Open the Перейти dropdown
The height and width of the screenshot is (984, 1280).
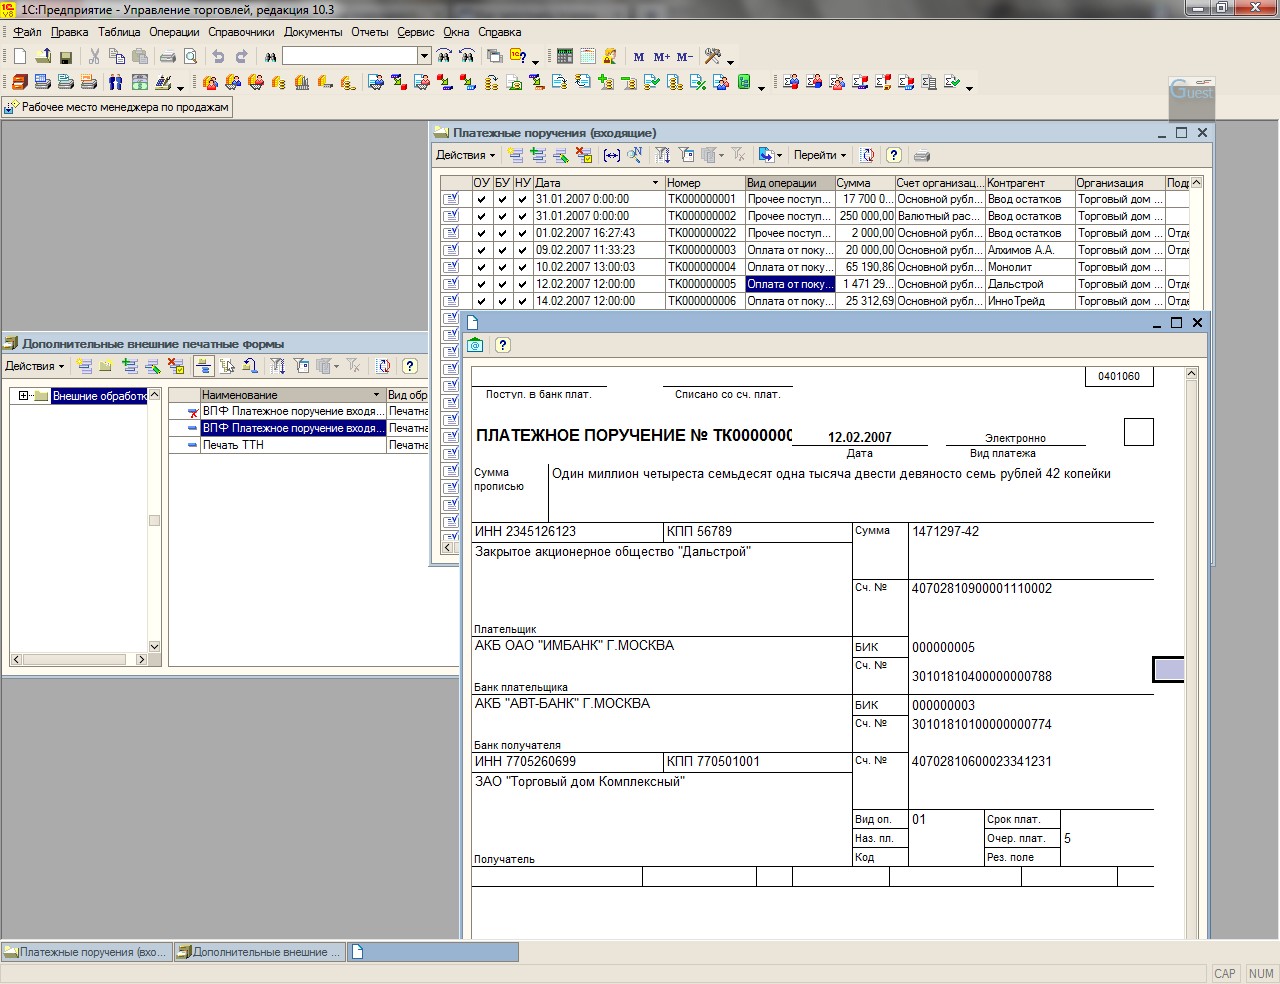coord(819,155)
